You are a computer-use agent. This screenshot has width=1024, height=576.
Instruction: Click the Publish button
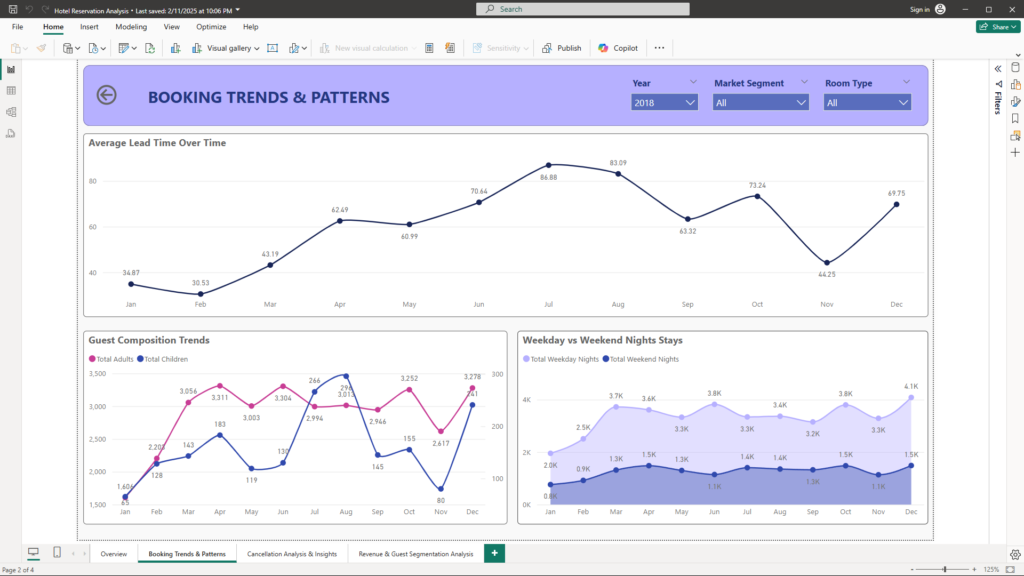562,48
